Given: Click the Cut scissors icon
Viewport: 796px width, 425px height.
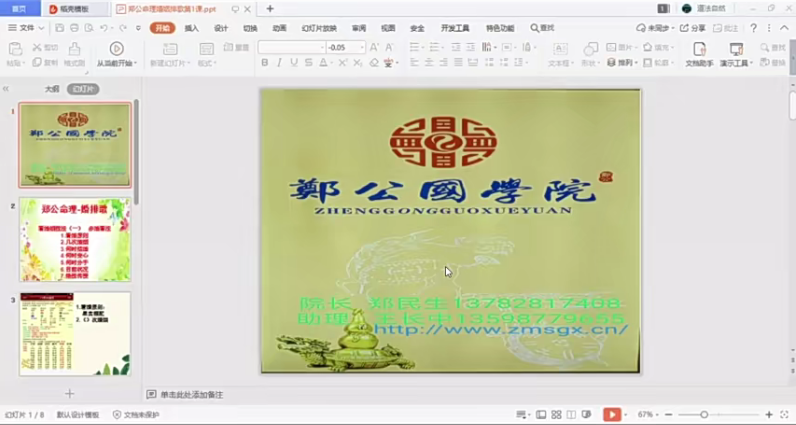Looking at the screenshot, I should click(x=37, y=47).
